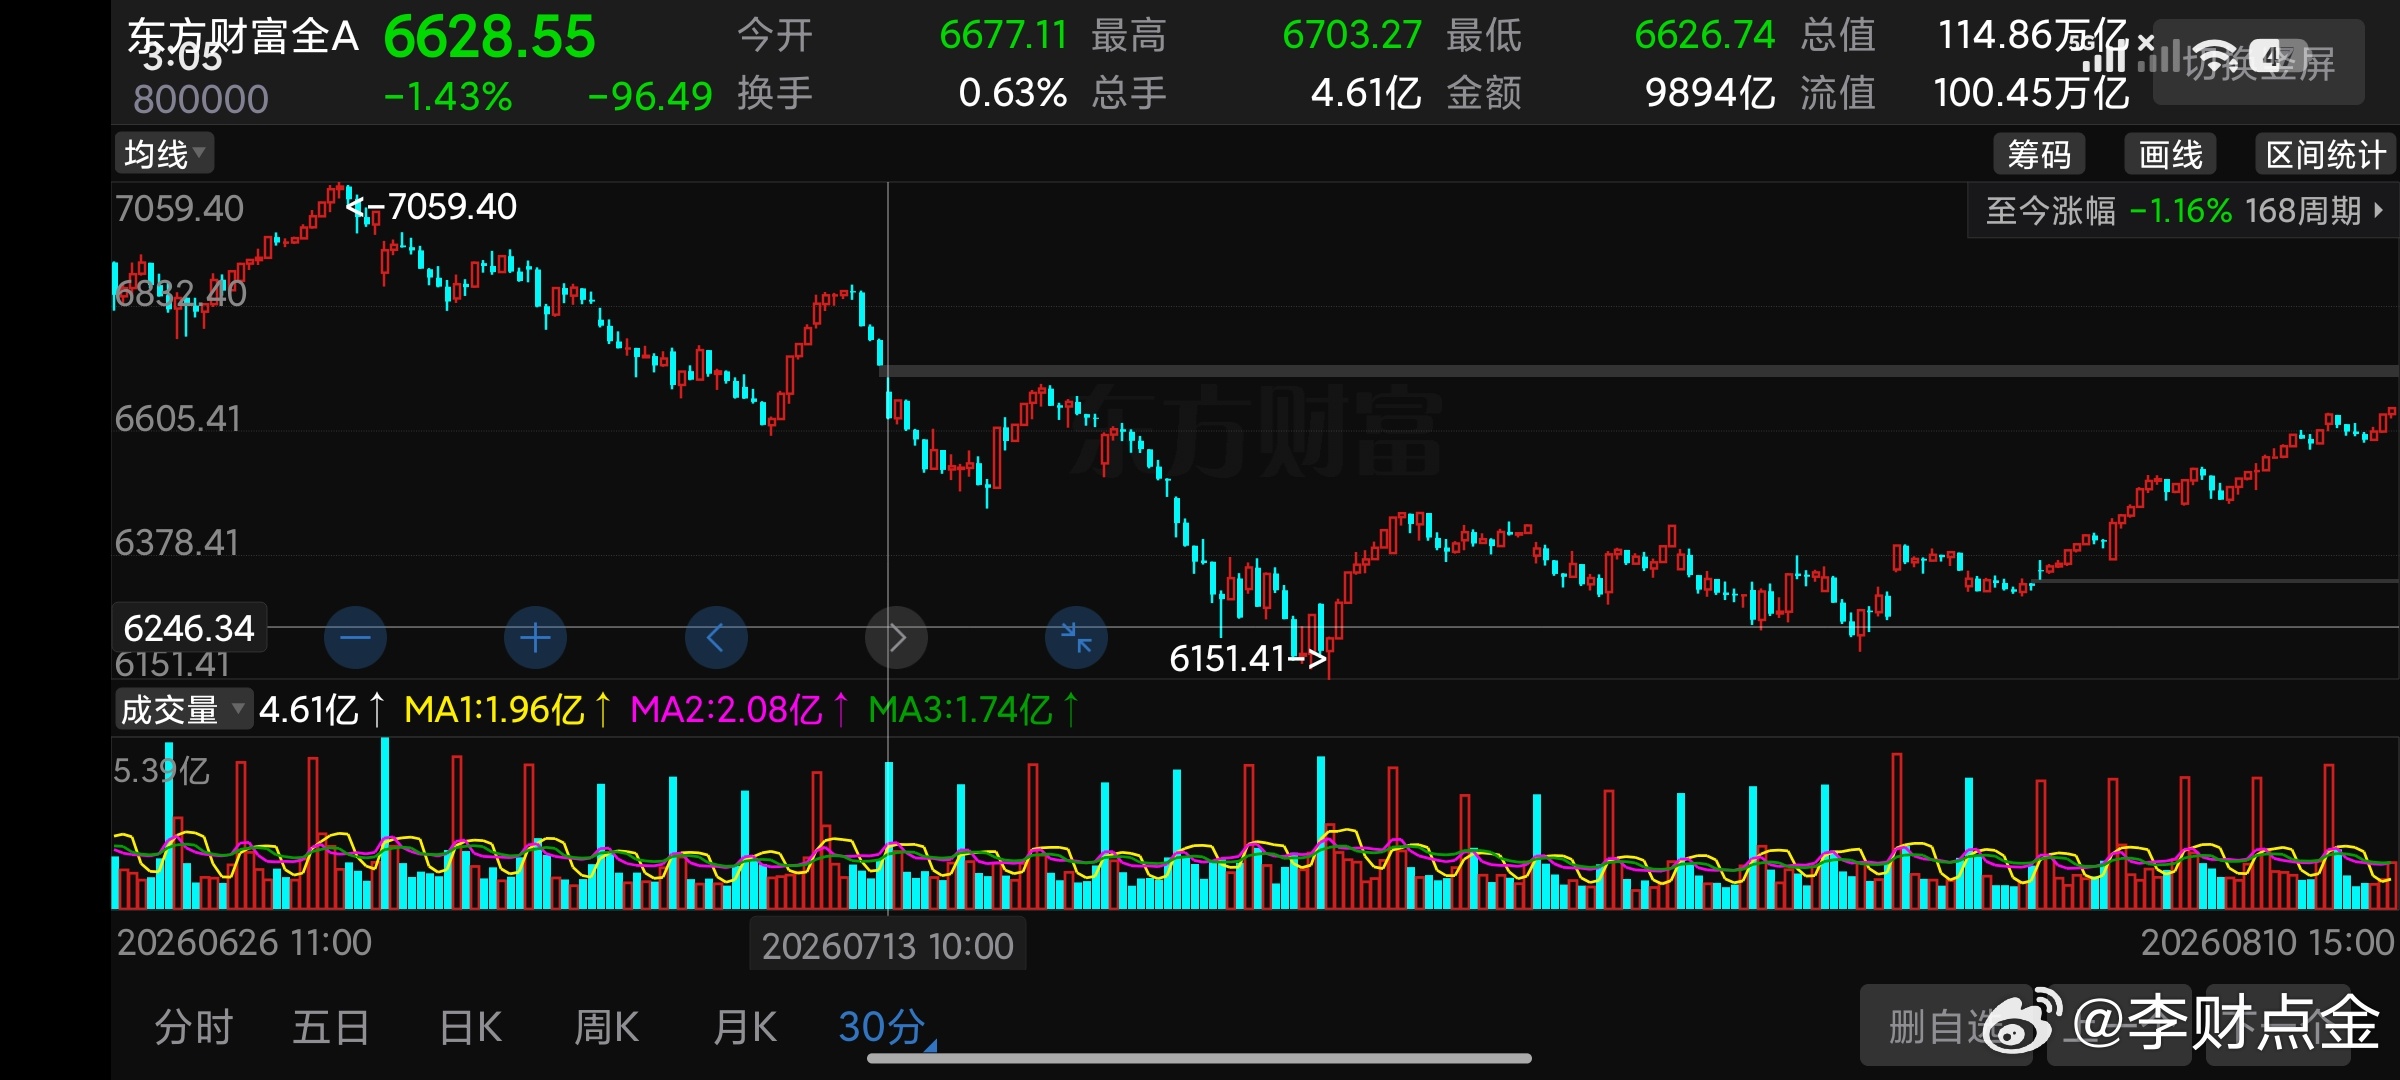Click the 流值 value 100.45万亿

[2031, 94]
